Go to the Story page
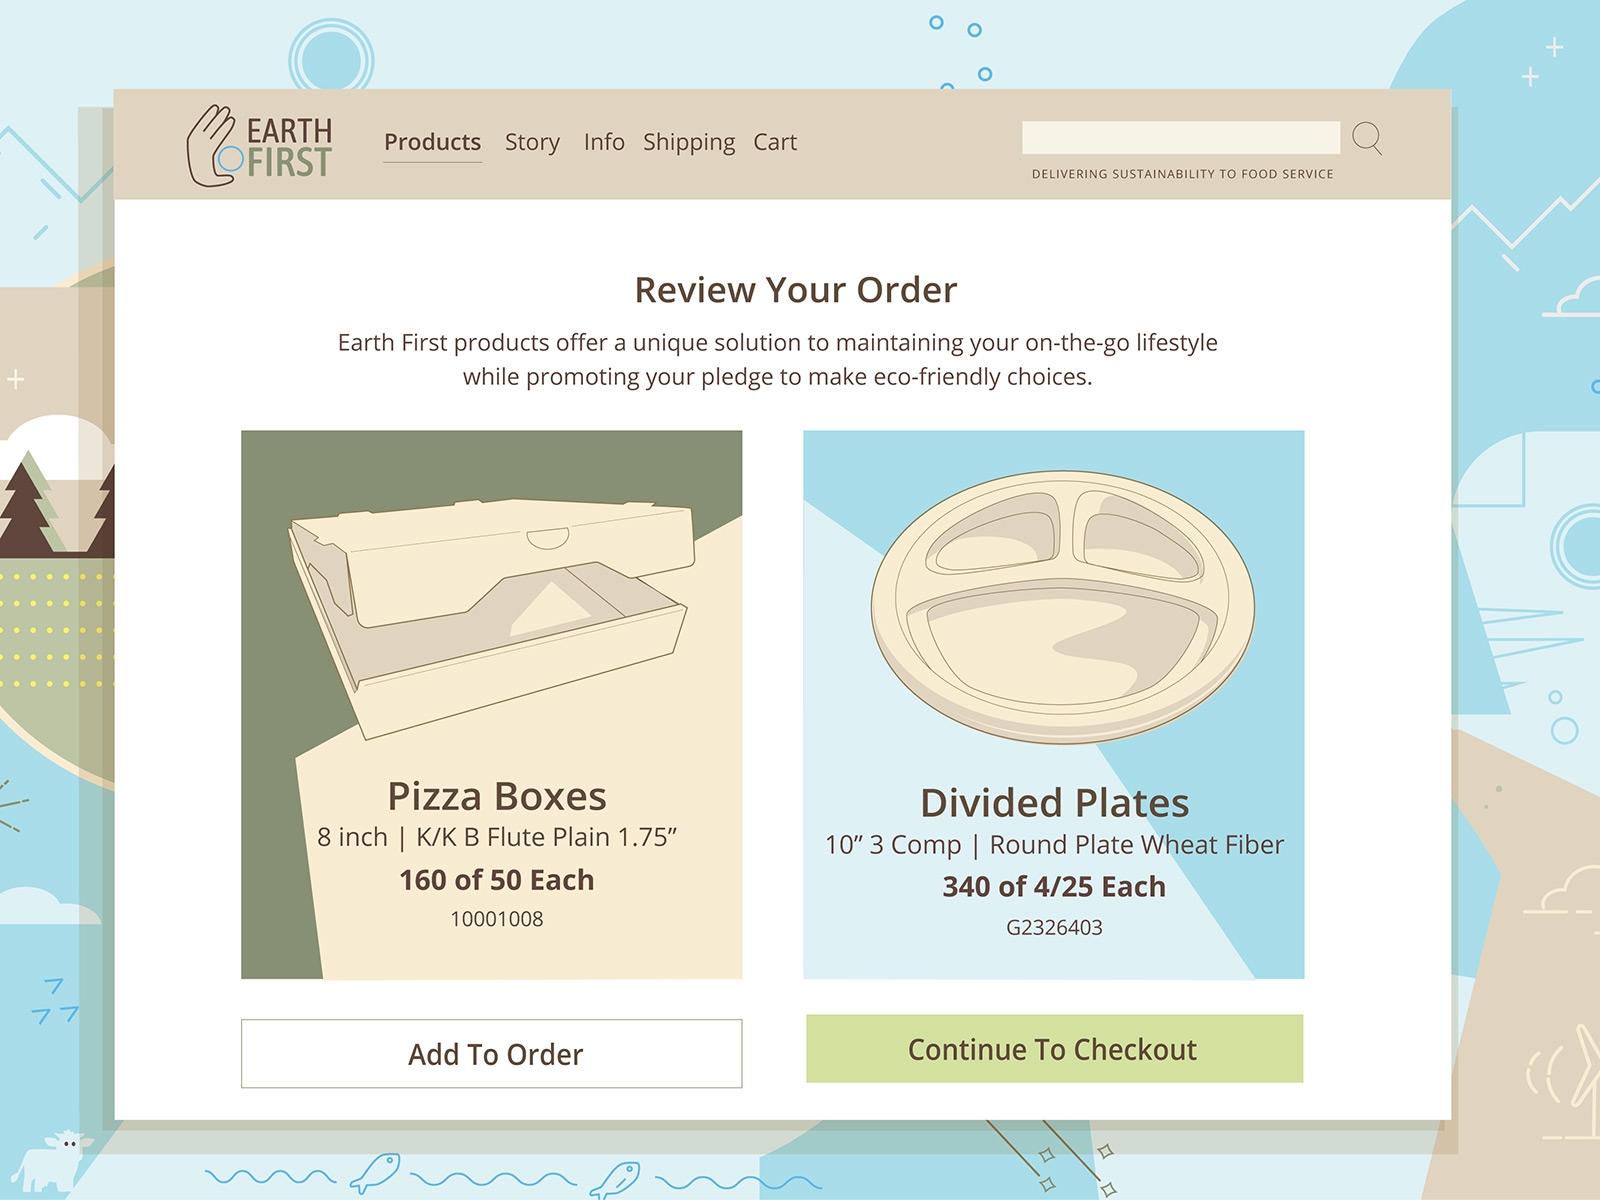The image size is (1600, 1200). pyautogui.click(x=532, y=142)
